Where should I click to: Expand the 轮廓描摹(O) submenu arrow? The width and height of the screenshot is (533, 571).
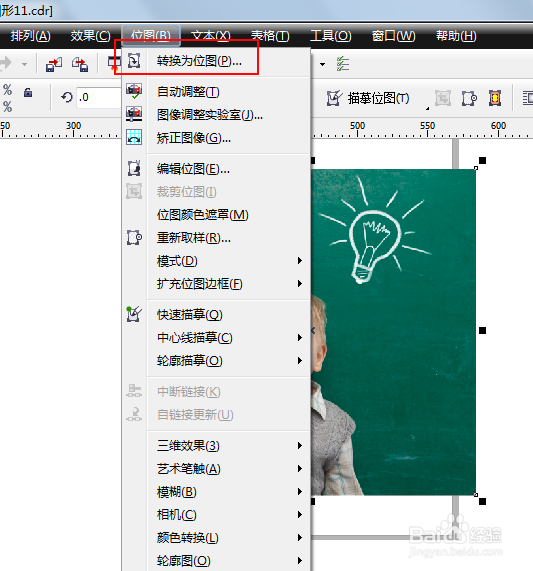(300, 361)
